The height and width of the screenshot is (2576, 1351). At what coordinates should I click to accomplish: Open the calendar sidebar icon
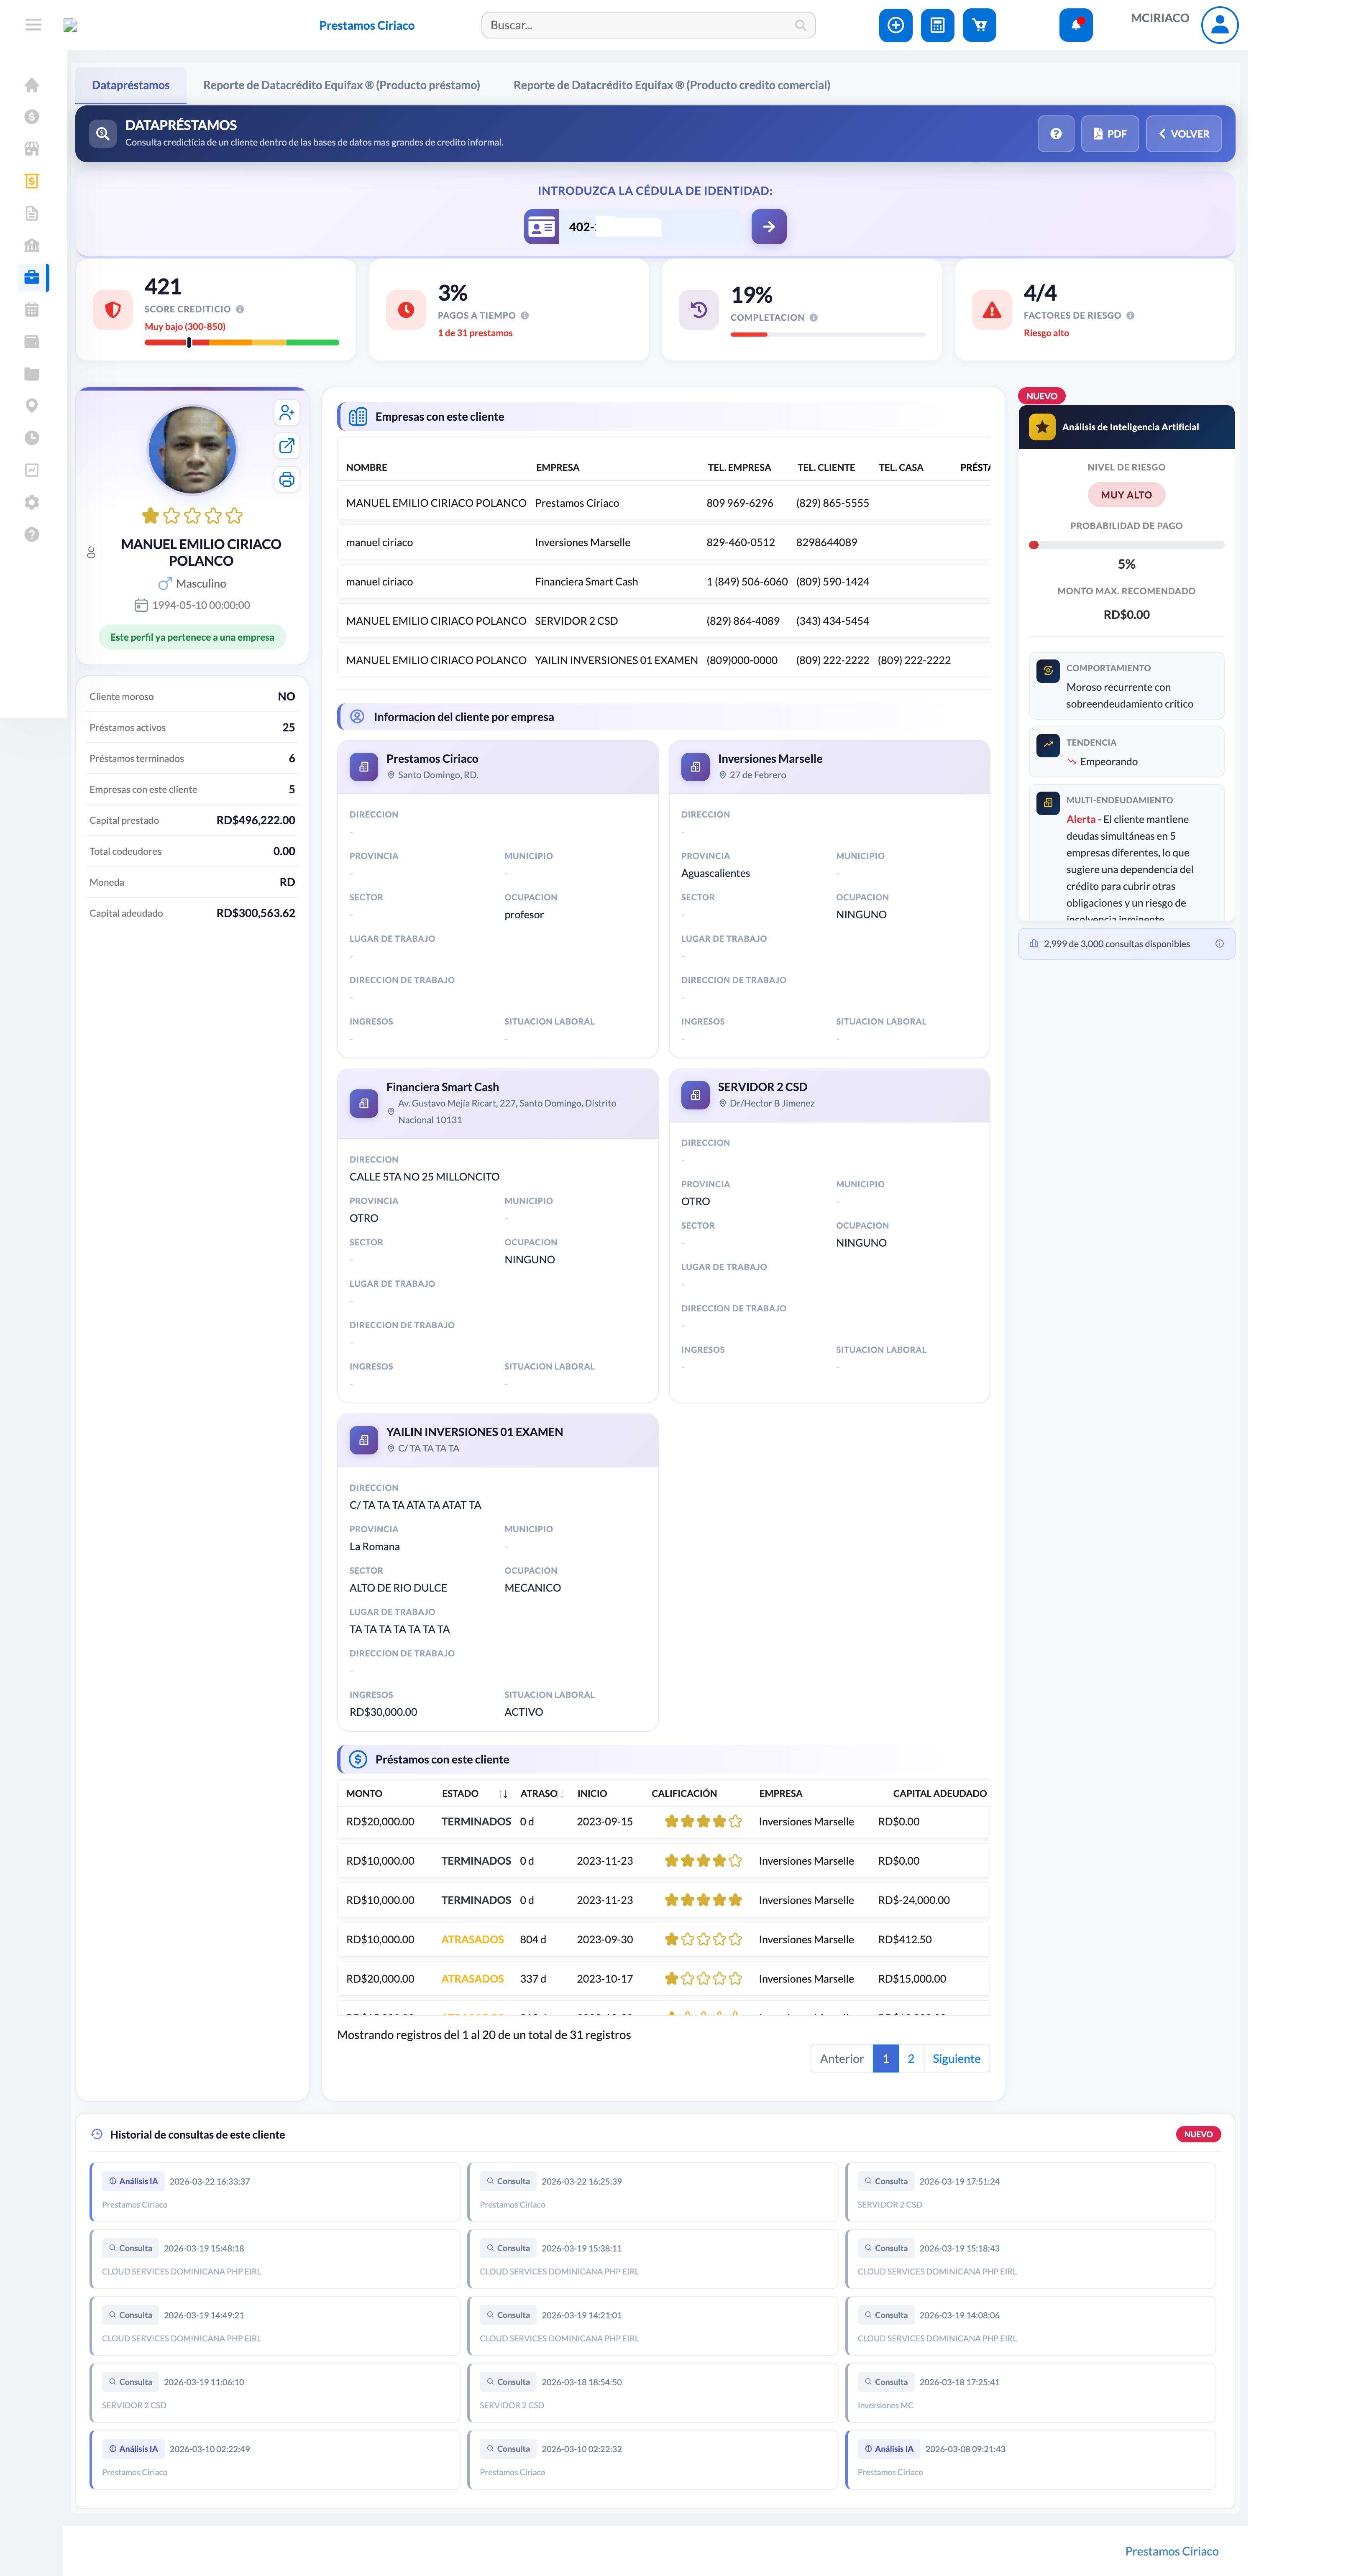32,310
